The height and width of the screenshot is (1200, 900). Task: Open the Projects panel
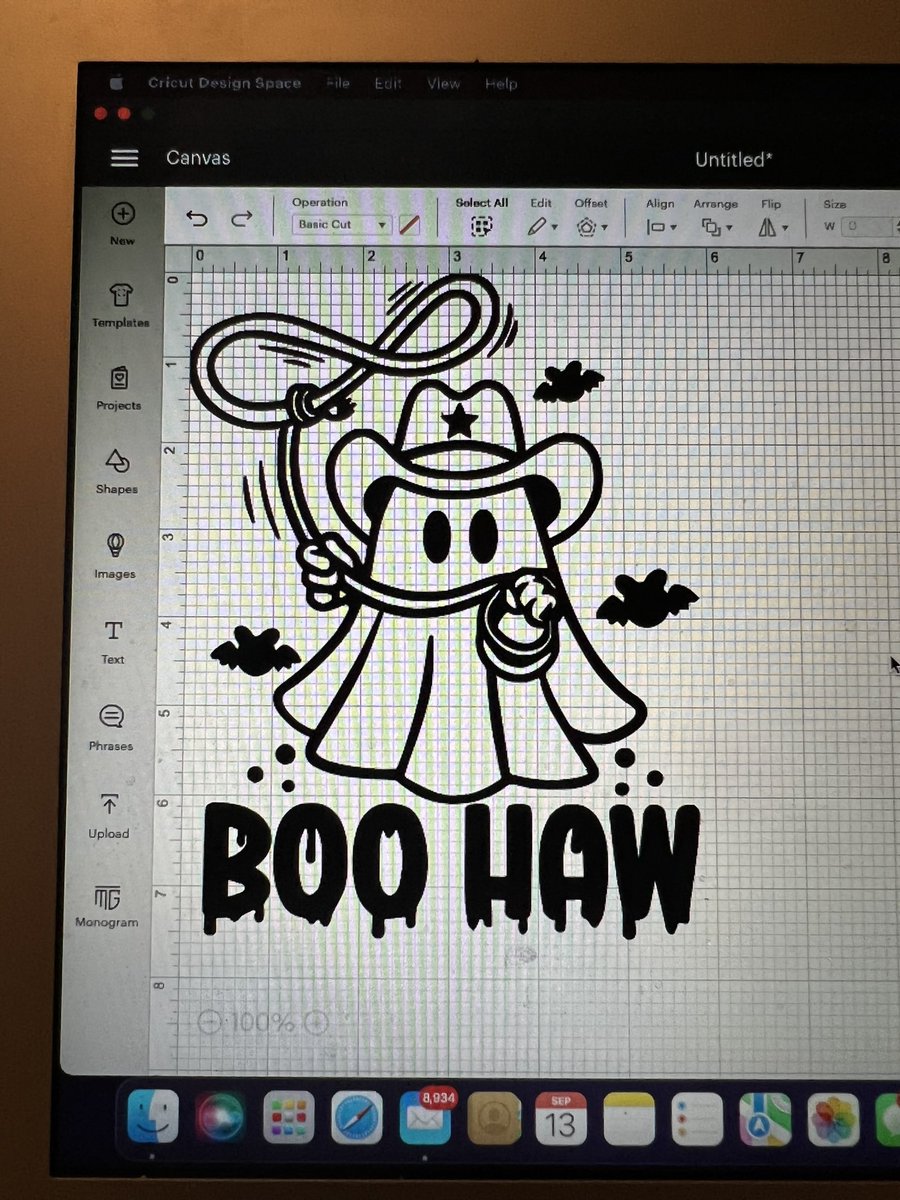(119, 388)
